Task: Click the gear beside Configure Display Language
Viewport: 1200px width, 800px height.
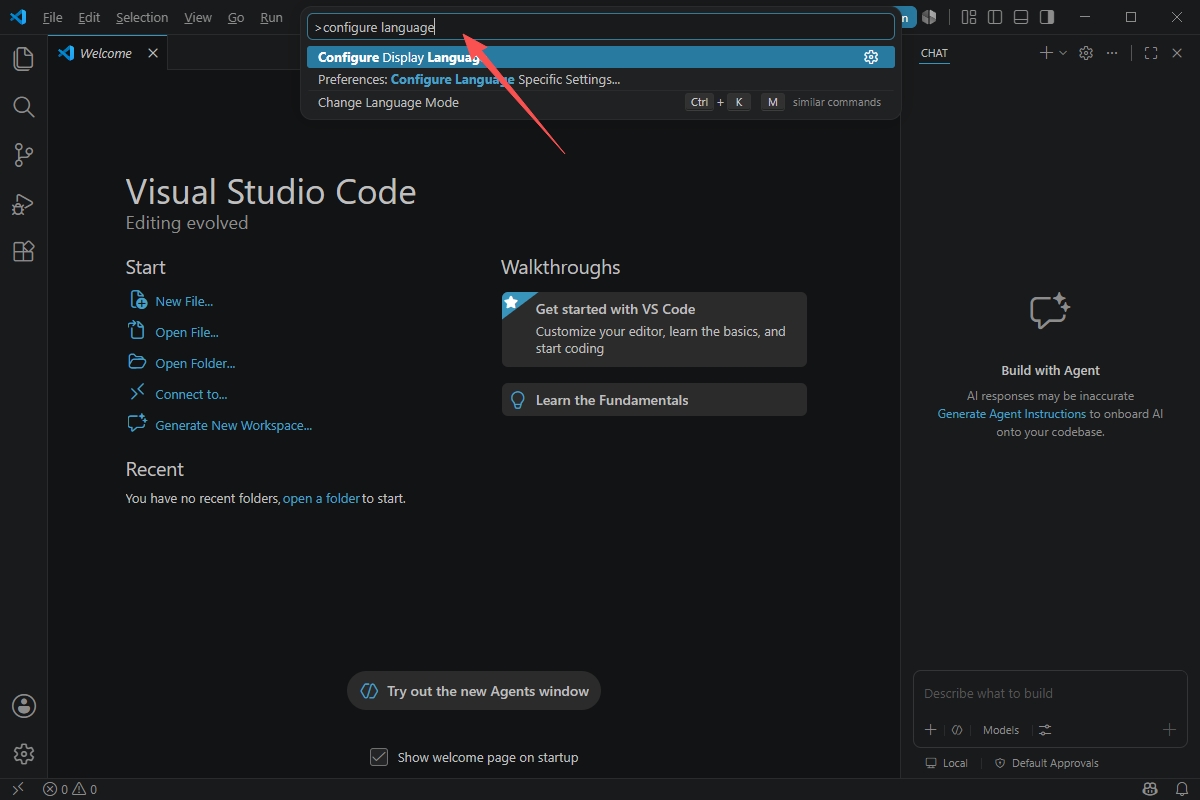Action: coord(871,57)
